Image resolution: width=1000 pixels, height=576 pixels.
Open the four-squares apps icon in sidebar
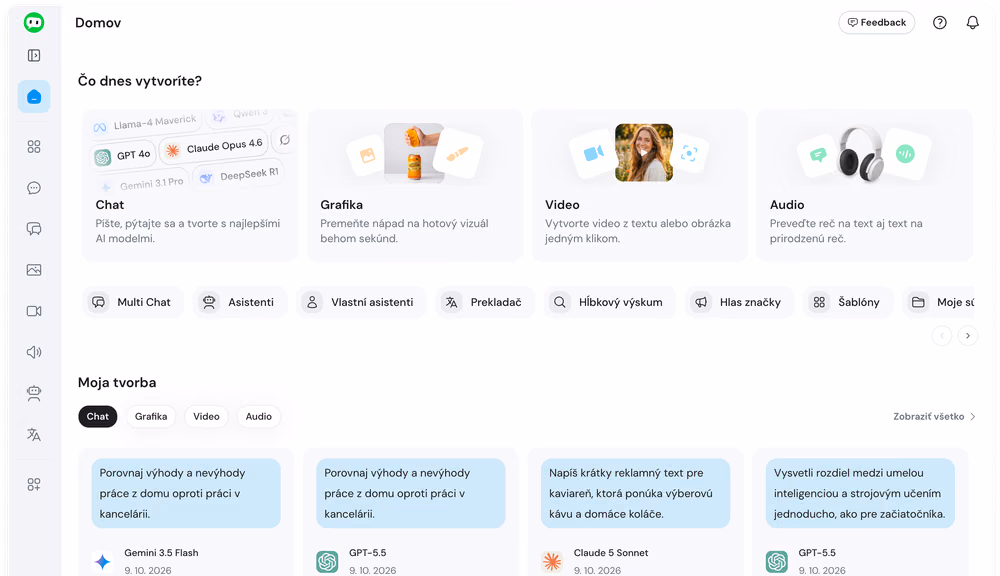pos(34,147)
